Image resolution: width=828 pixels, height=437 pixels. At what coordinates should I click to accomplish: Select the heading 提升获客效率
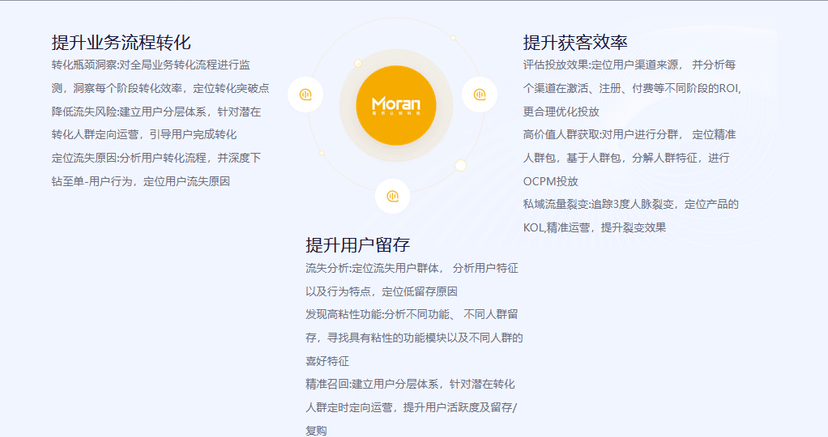click(x=575, y=42)
